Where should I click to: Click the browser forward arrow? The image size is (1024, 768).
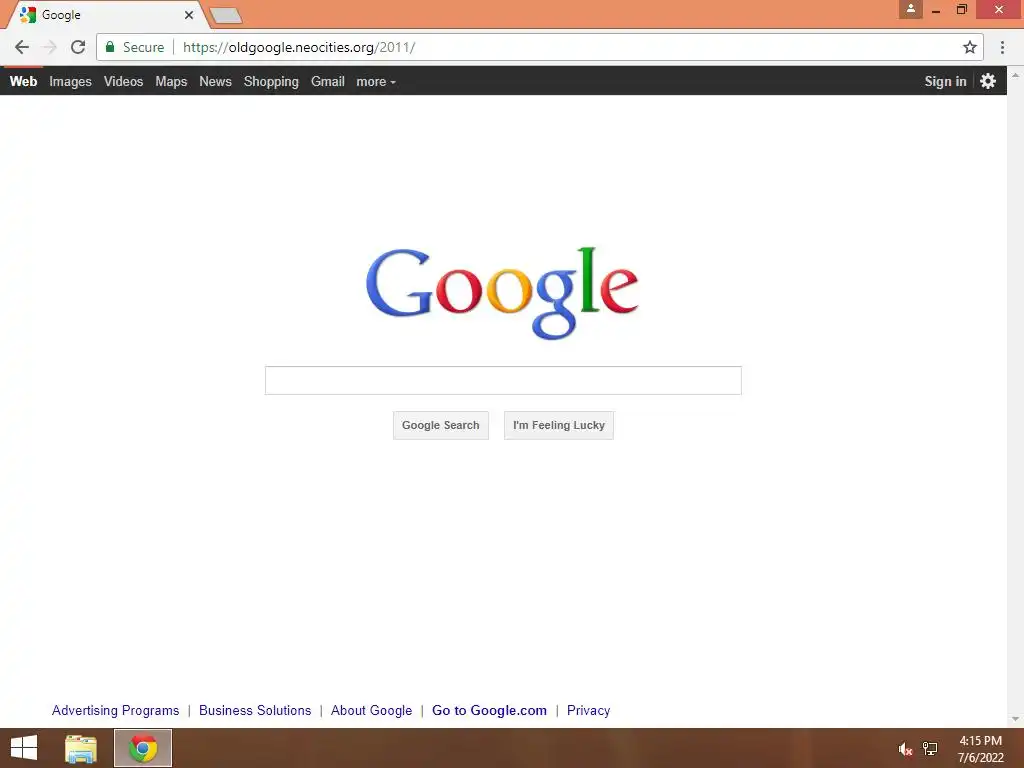50,47
